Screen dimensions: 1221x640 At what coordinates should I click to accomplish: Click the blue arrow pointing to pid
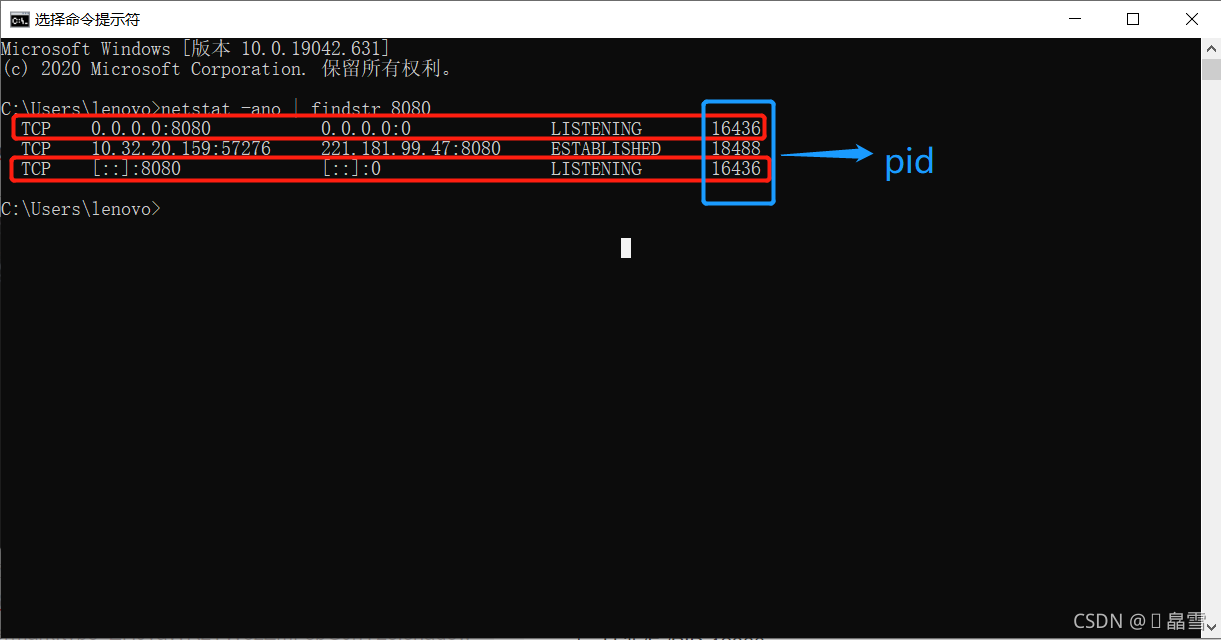tap(826, 153)
